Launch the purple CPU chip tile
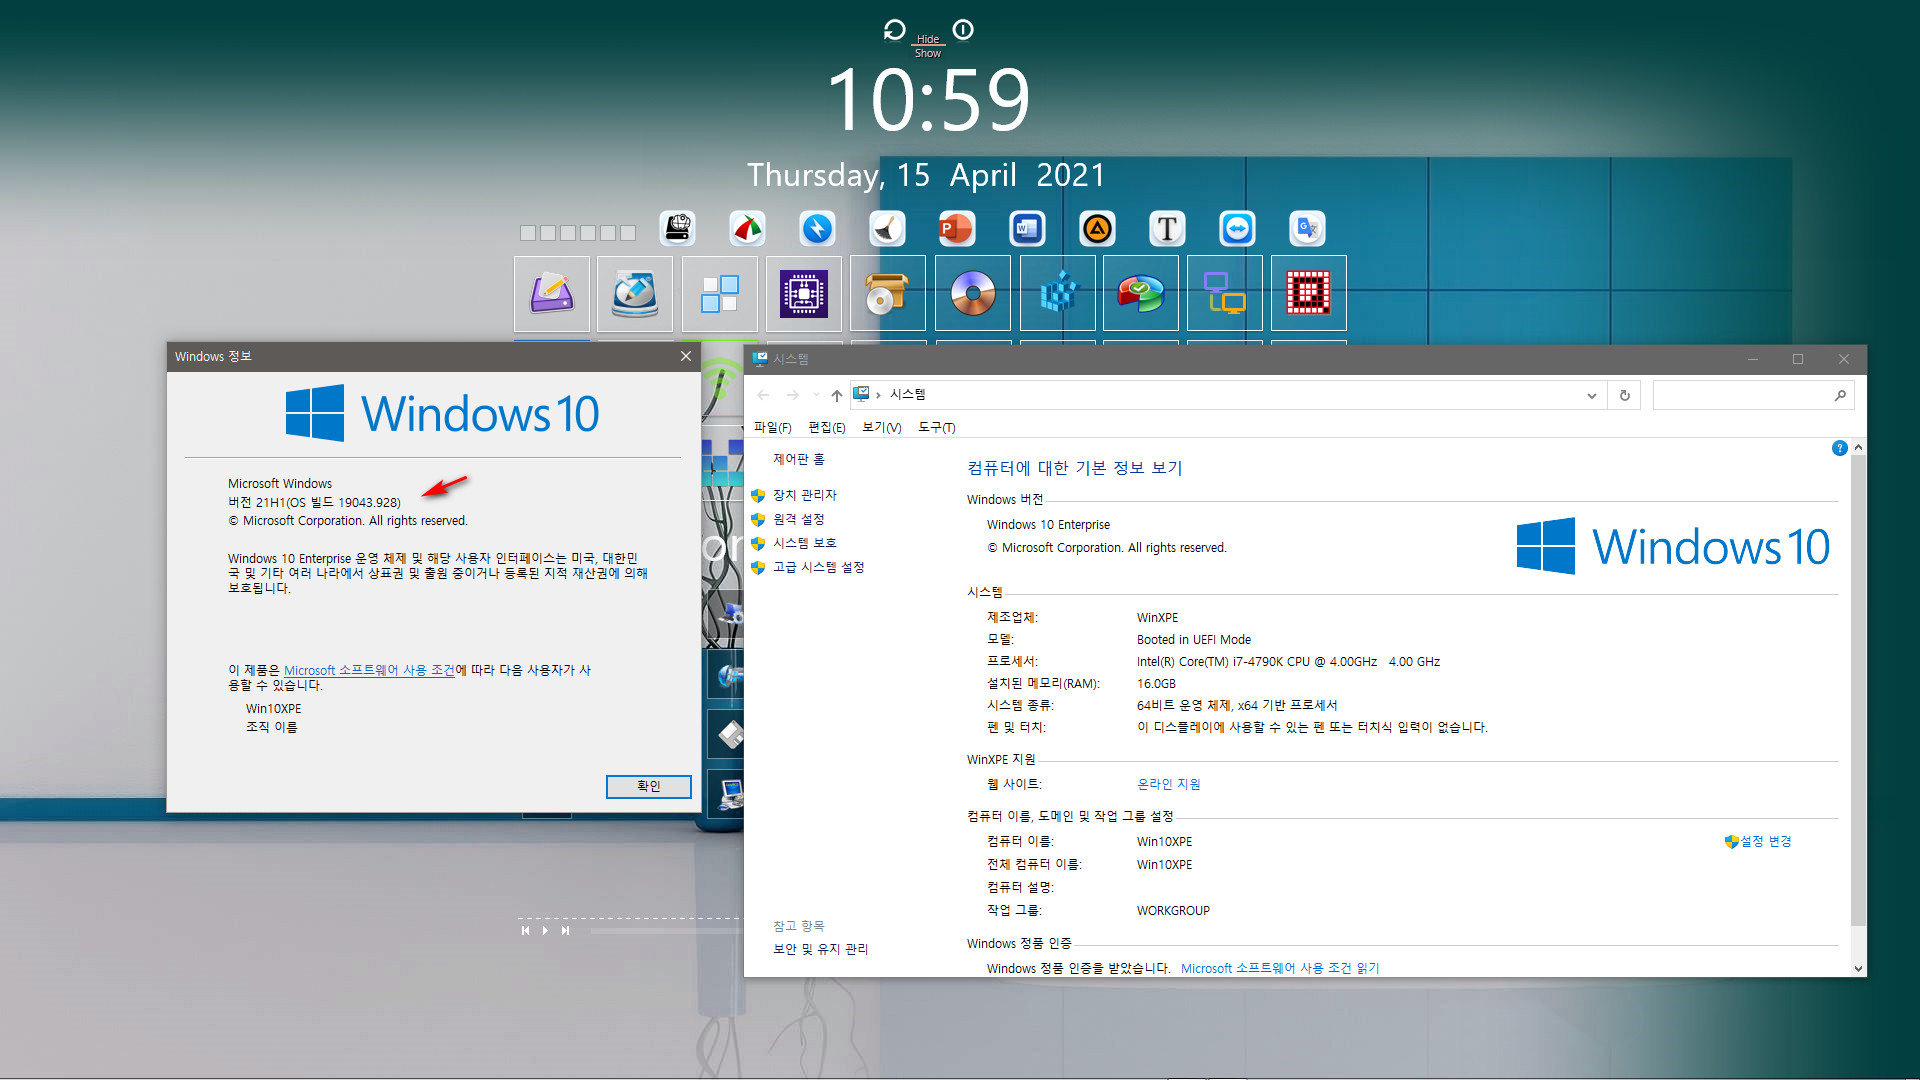Viewport: 1920px width, 1080px height. point(804,293)
